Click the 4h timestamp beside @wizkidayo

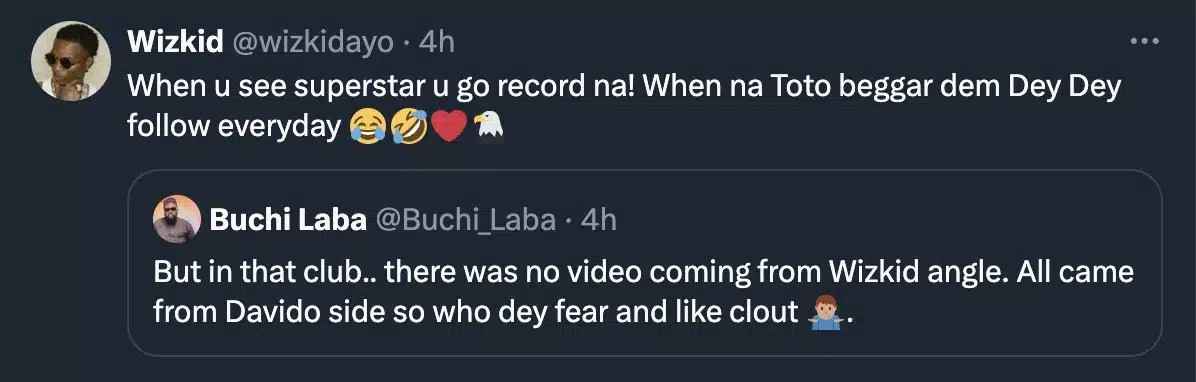point(437,43)
